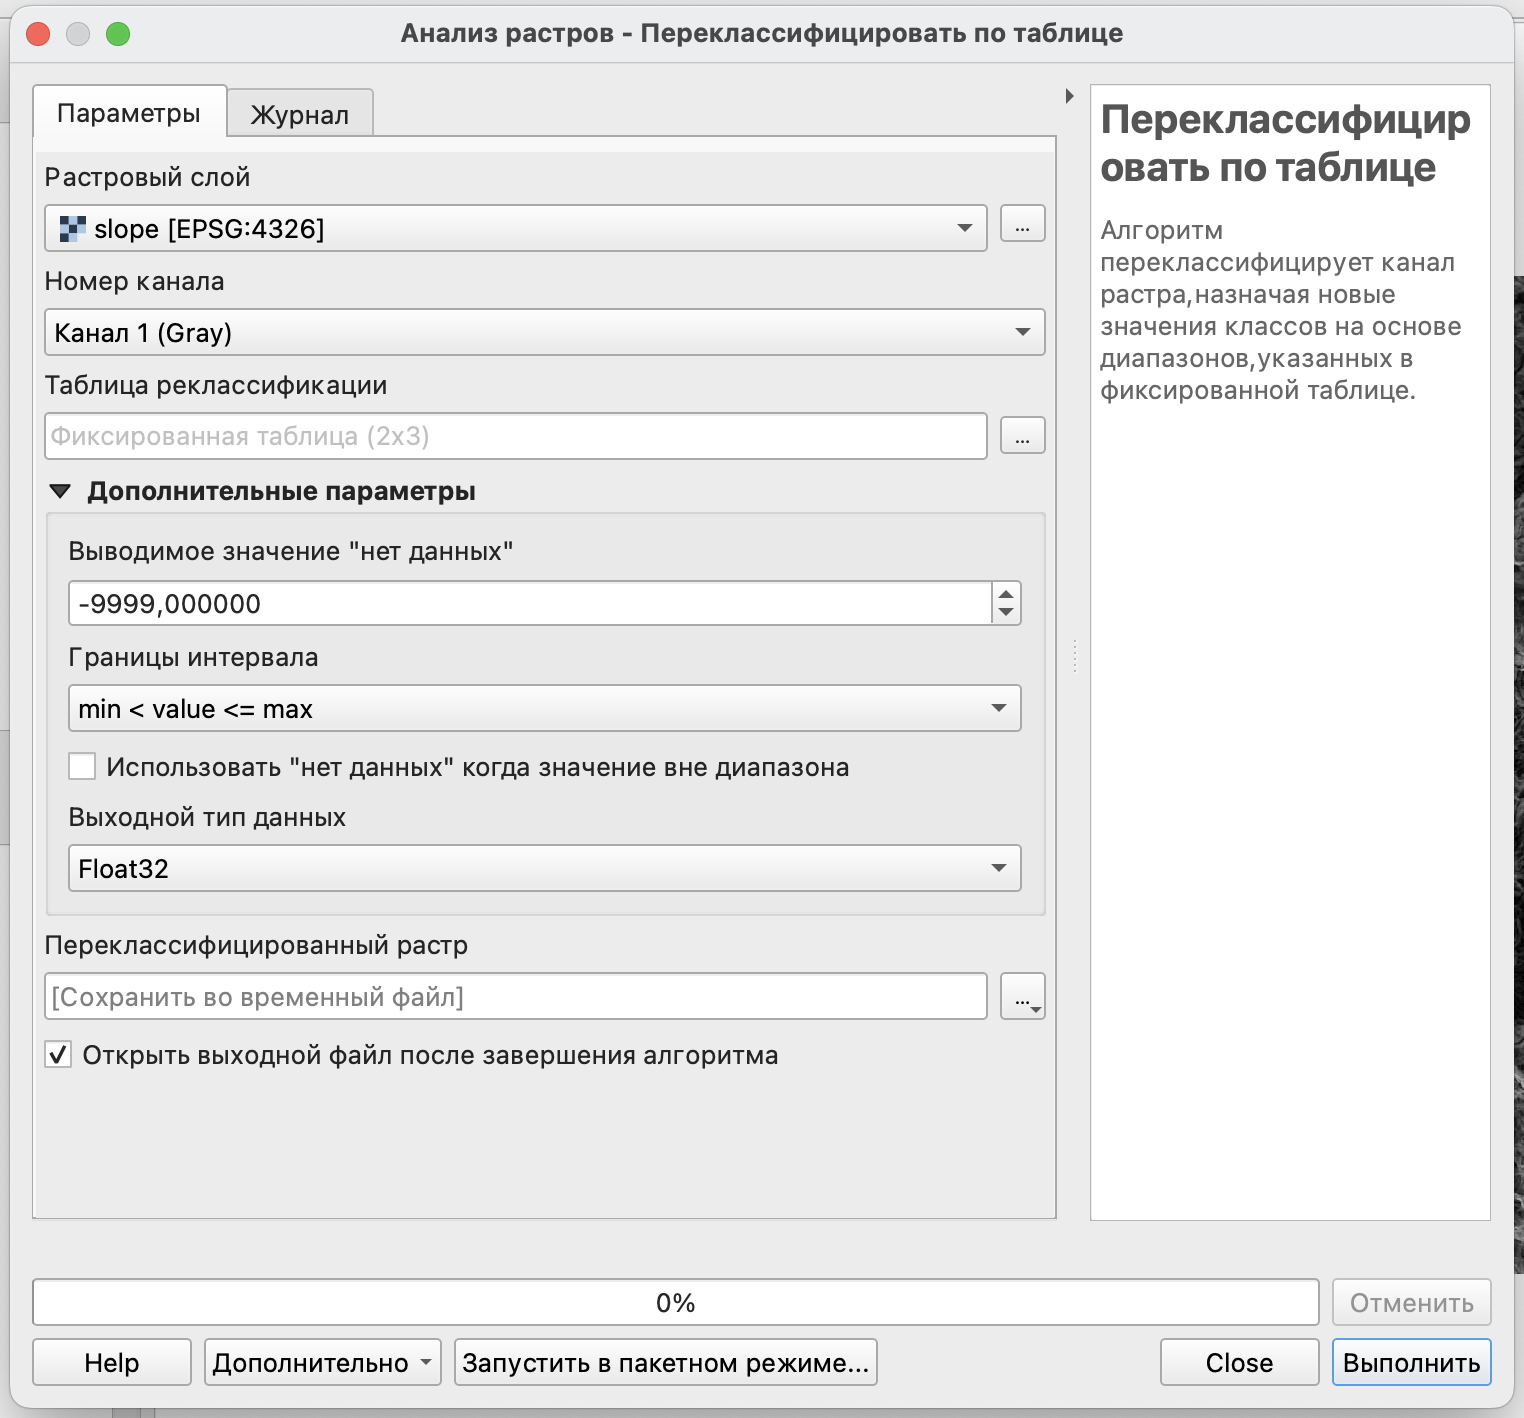Open the interval boundaries min < value <= max dropdown
This screenshot has height=1418, width=1524.
pos(544,708)
